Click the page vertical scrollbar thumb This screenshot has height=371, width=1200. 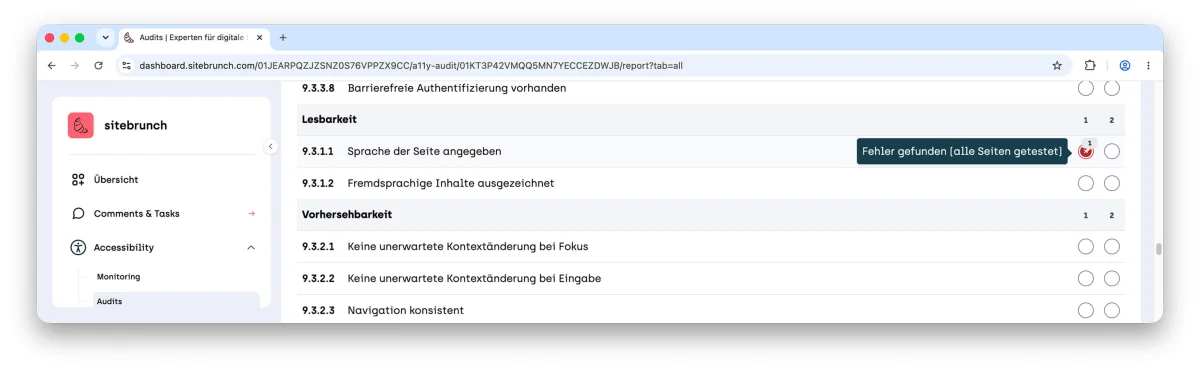1159,249
